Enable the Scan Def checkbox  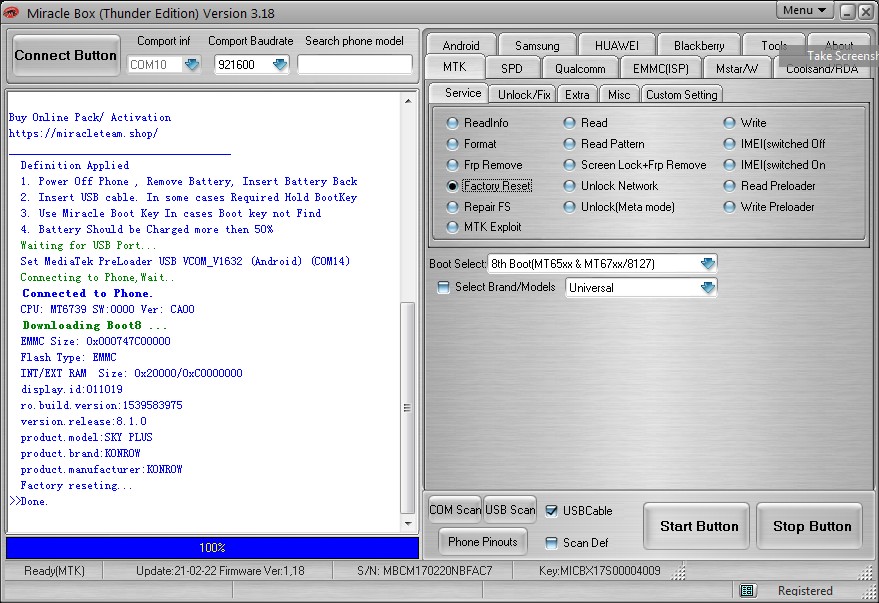click(x=552, y=543)
